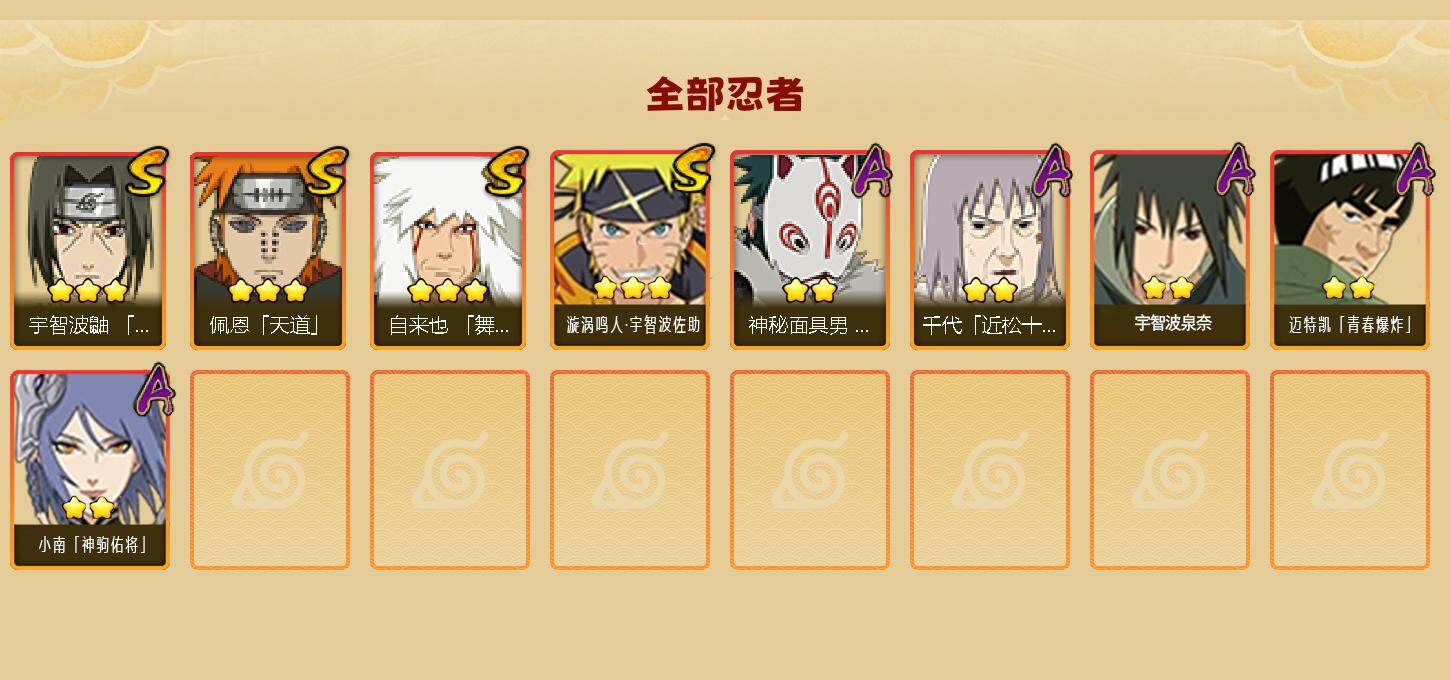Viewport: 1450px width, 680px height.
Task: Select the 漩涡鸣人·宇智波佐助 card portrait
Action: (630, 250)
